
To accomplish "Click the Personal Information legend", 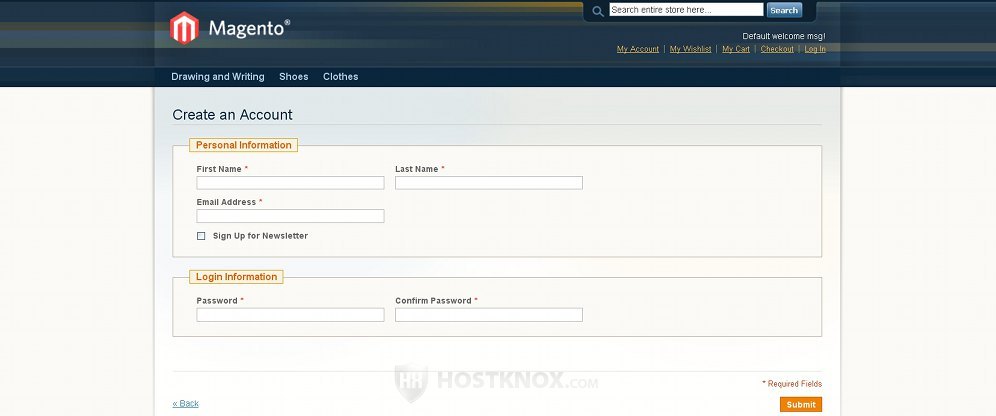I will tap(243, 145).
